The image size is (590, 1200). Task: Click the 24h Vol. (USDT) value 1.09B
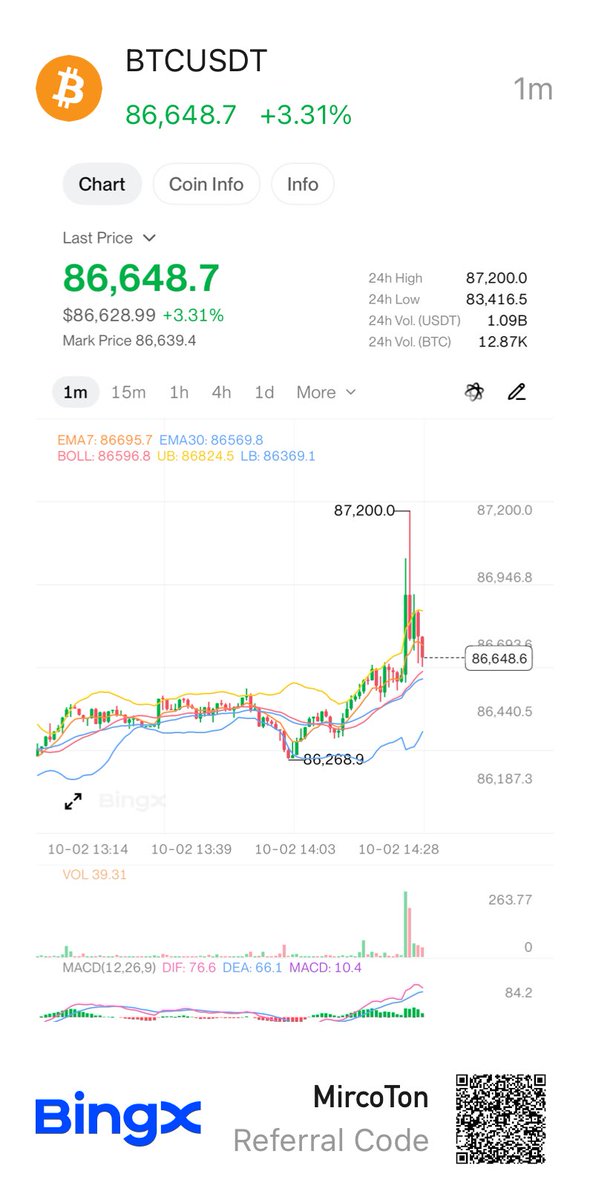pyautogui.click(x=508, y=320)
